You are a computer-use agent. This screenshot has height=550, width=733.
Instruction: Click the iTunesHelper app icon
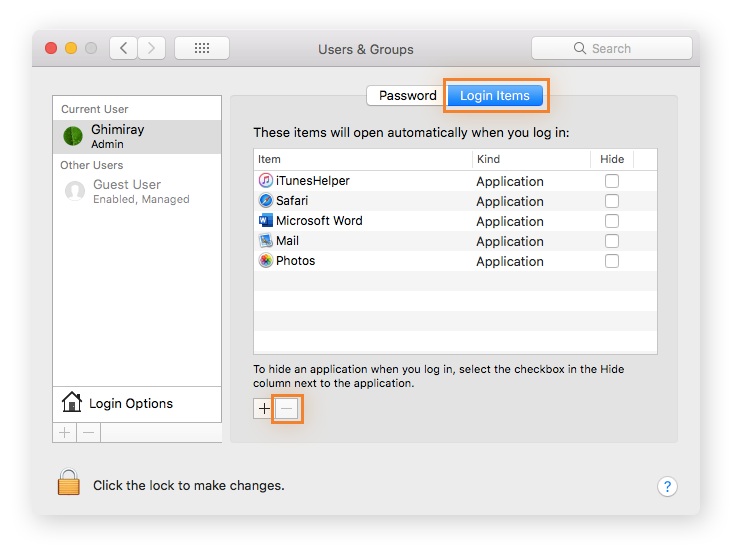(x=265, y=181)
